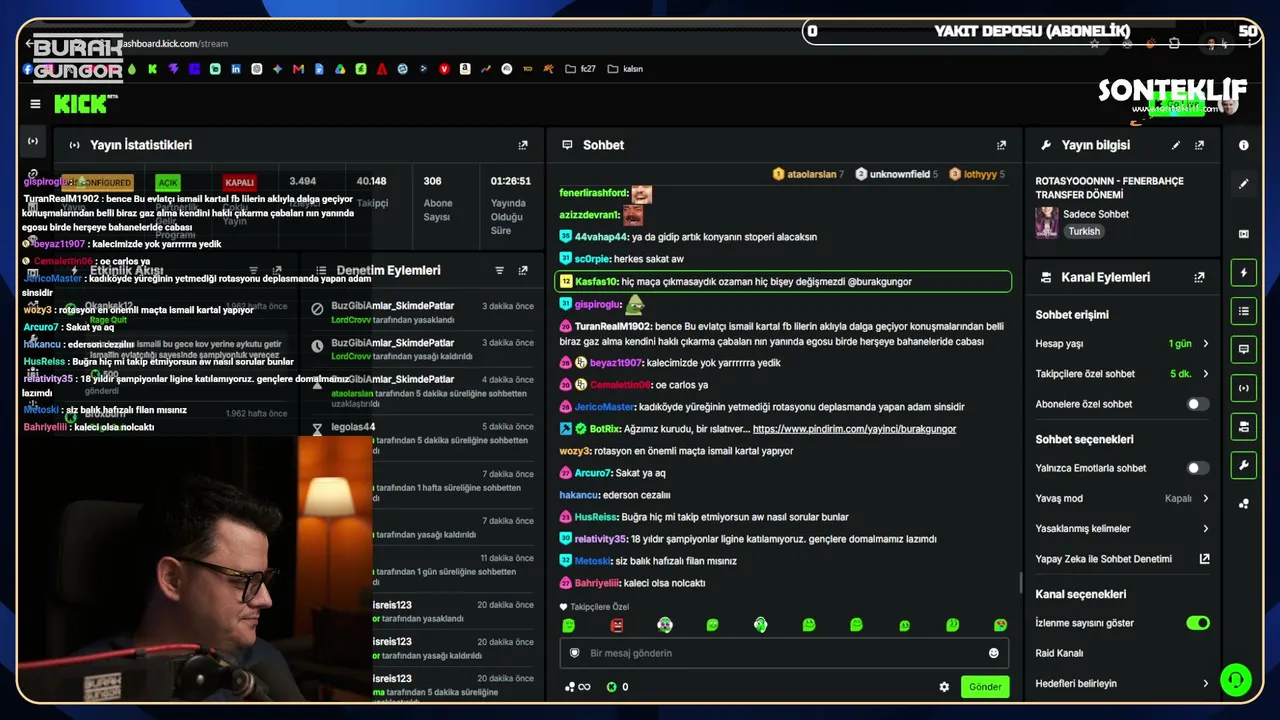The height and width of the screenshot is (720, 1280).
Task: Enable Yalnızca Emotlarla sohbet switch
Action: (1197, 468)
